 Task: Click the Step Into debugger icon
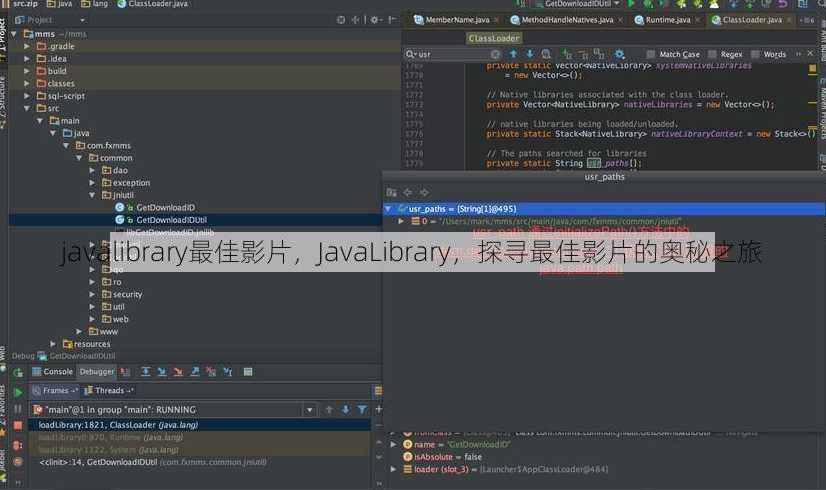(x=162, y=372)
